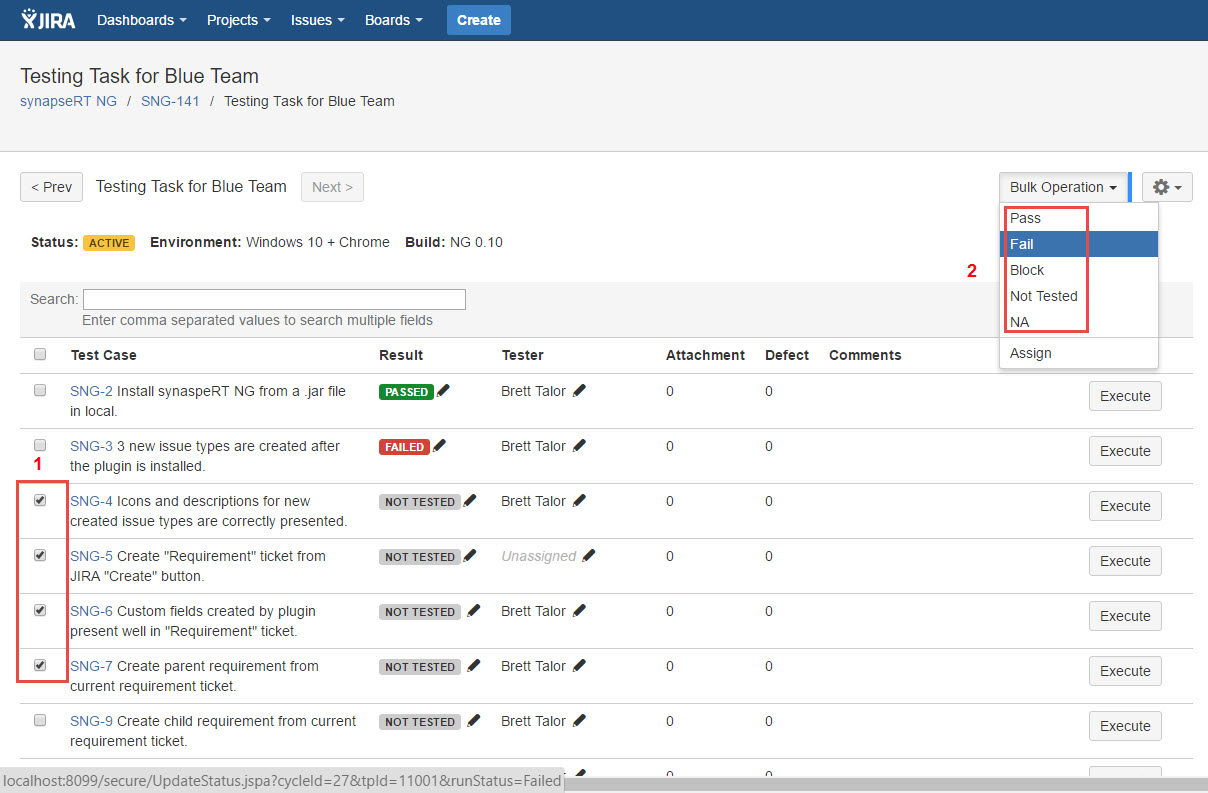Screen dimensions: 1208x793
Task: Execute the SNG-7 test case
Action: [x=1125, y=671]
